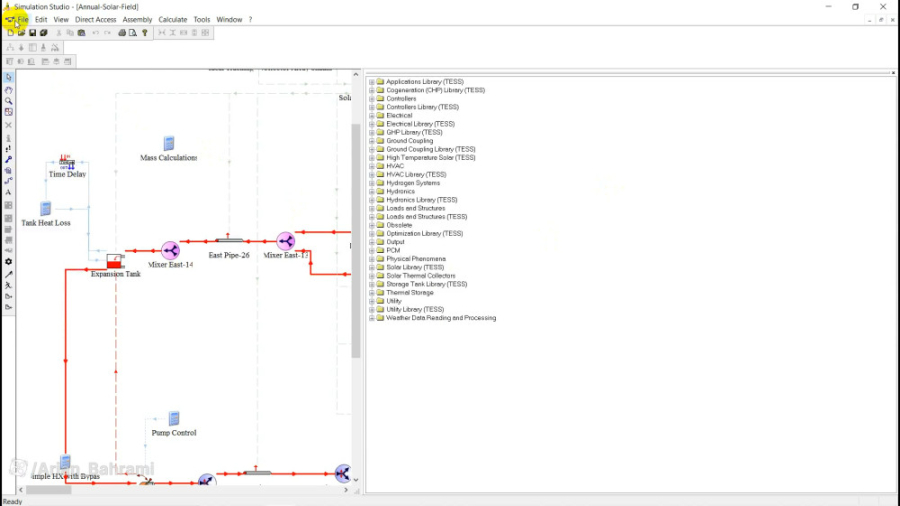This screenshot has height=506, width=900.
Task: Open the ? help menu
Action: click(x=250, y=20)
